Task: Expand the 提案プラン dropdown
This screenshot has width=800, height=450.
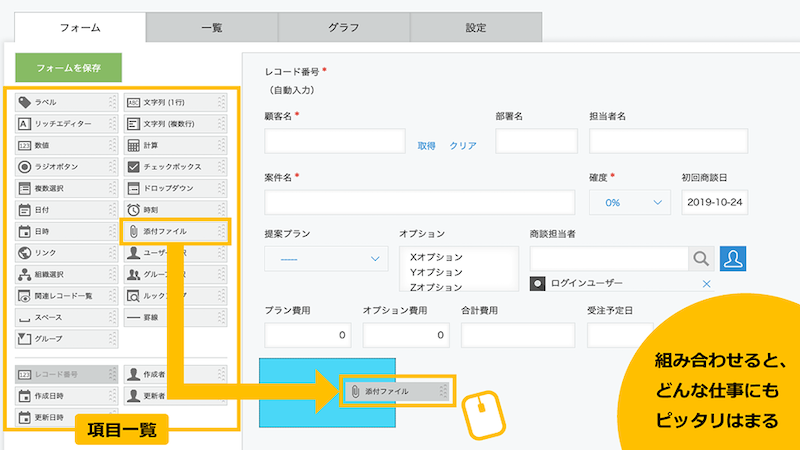Action: pos(326,259)
